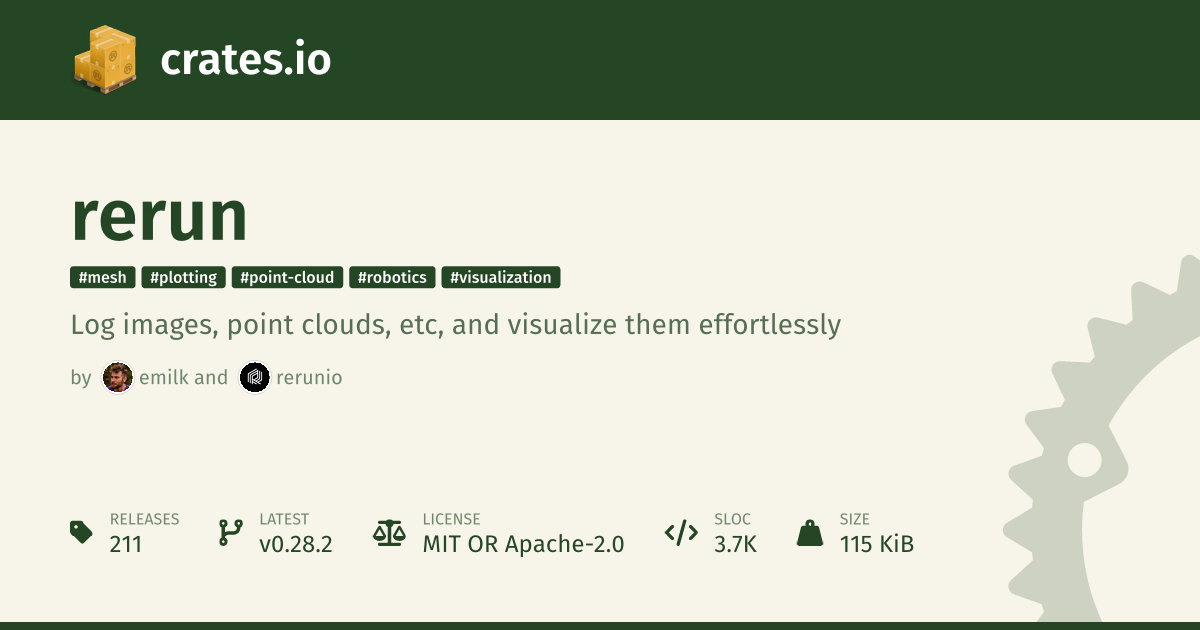
Task: Open the #point-cloud keyword tag
Action: [x=287, y=277]
